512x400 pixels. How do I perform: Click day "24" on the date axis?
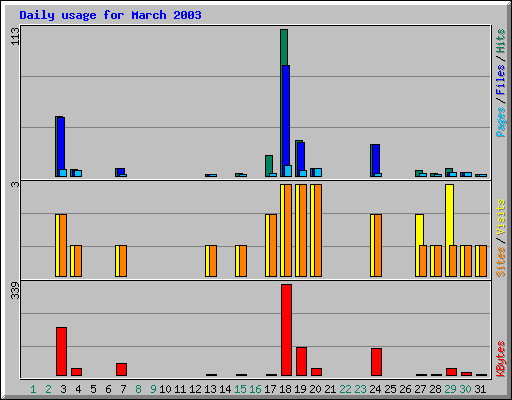[375, 389]
